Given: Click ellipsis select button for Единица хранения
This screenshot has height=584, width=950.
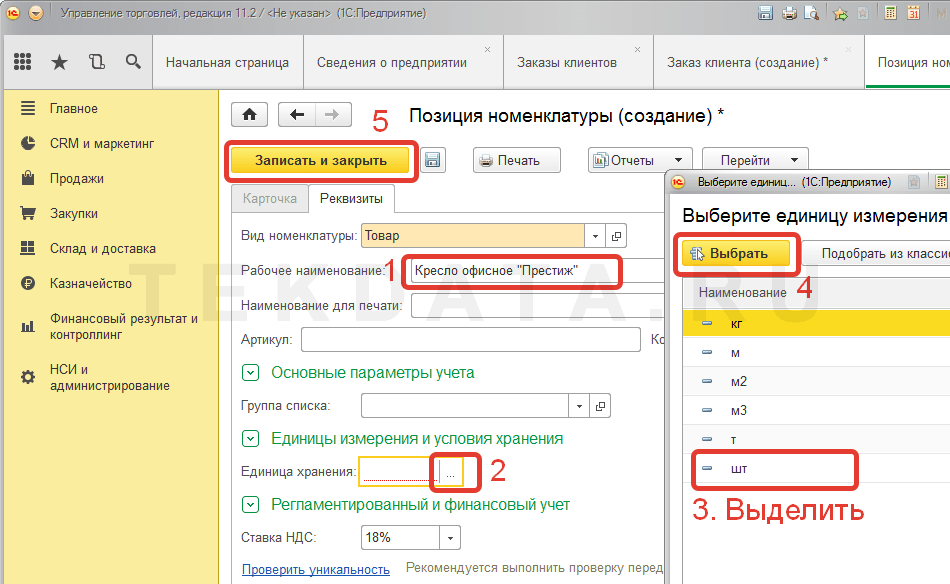Looking at the screenshot, I should point(450,473).
